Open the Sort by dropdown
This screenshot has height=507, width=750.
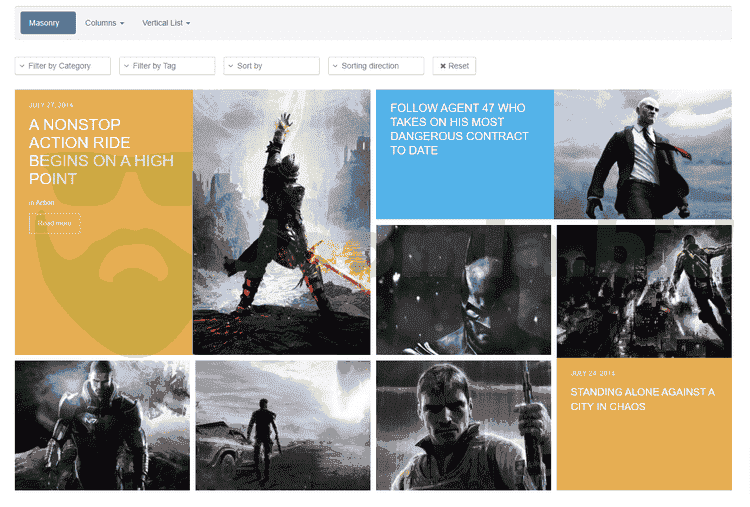pyautogui.click(x=271, y=66)
